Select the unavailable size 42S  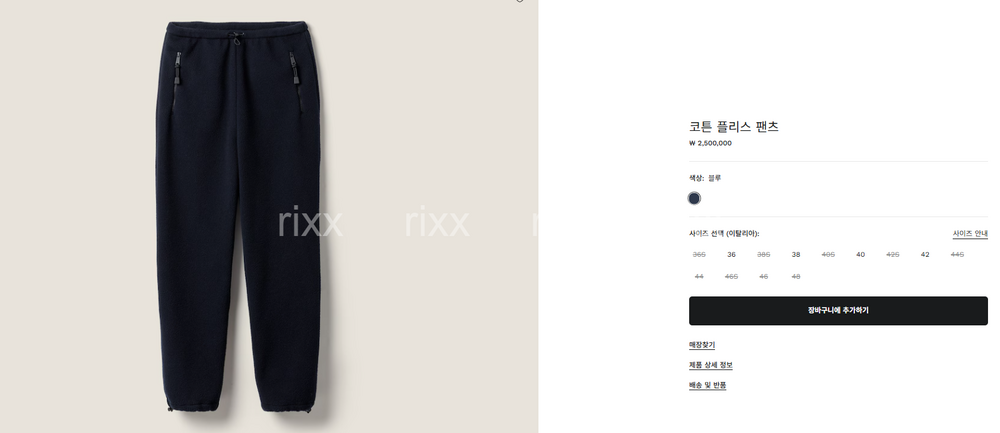pyautogui.click(x=893, y=254)
